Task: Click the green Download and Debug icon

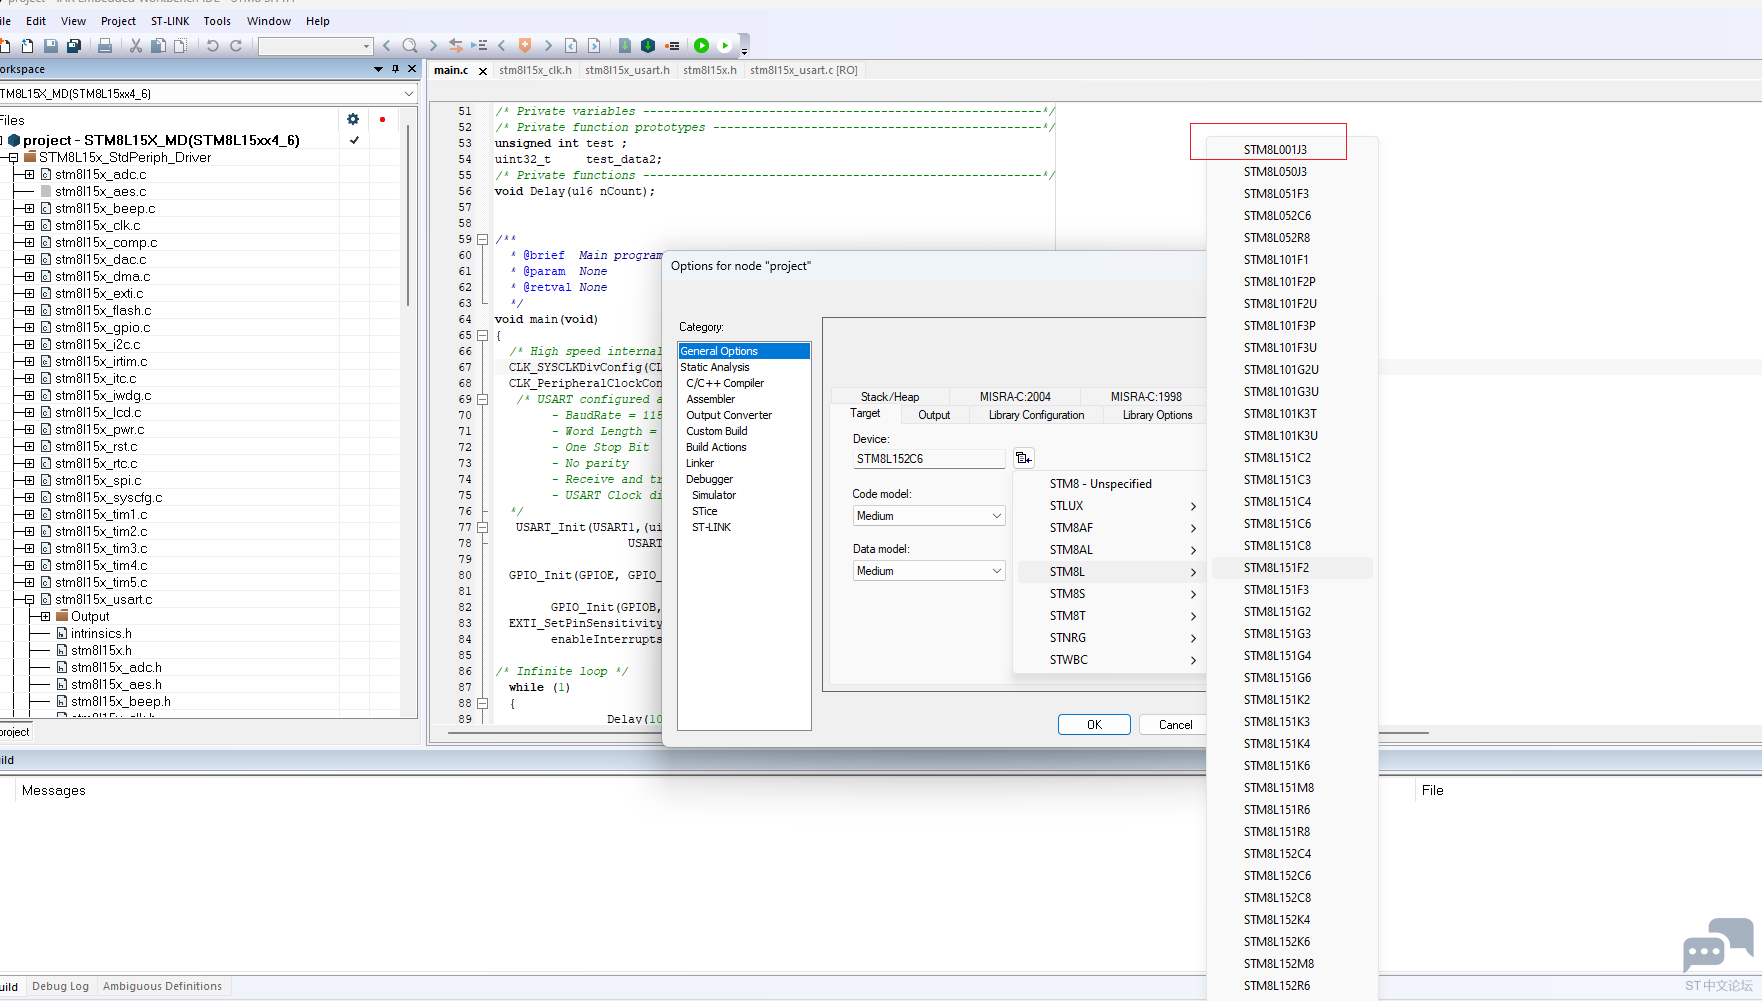Action: (701, 45)
